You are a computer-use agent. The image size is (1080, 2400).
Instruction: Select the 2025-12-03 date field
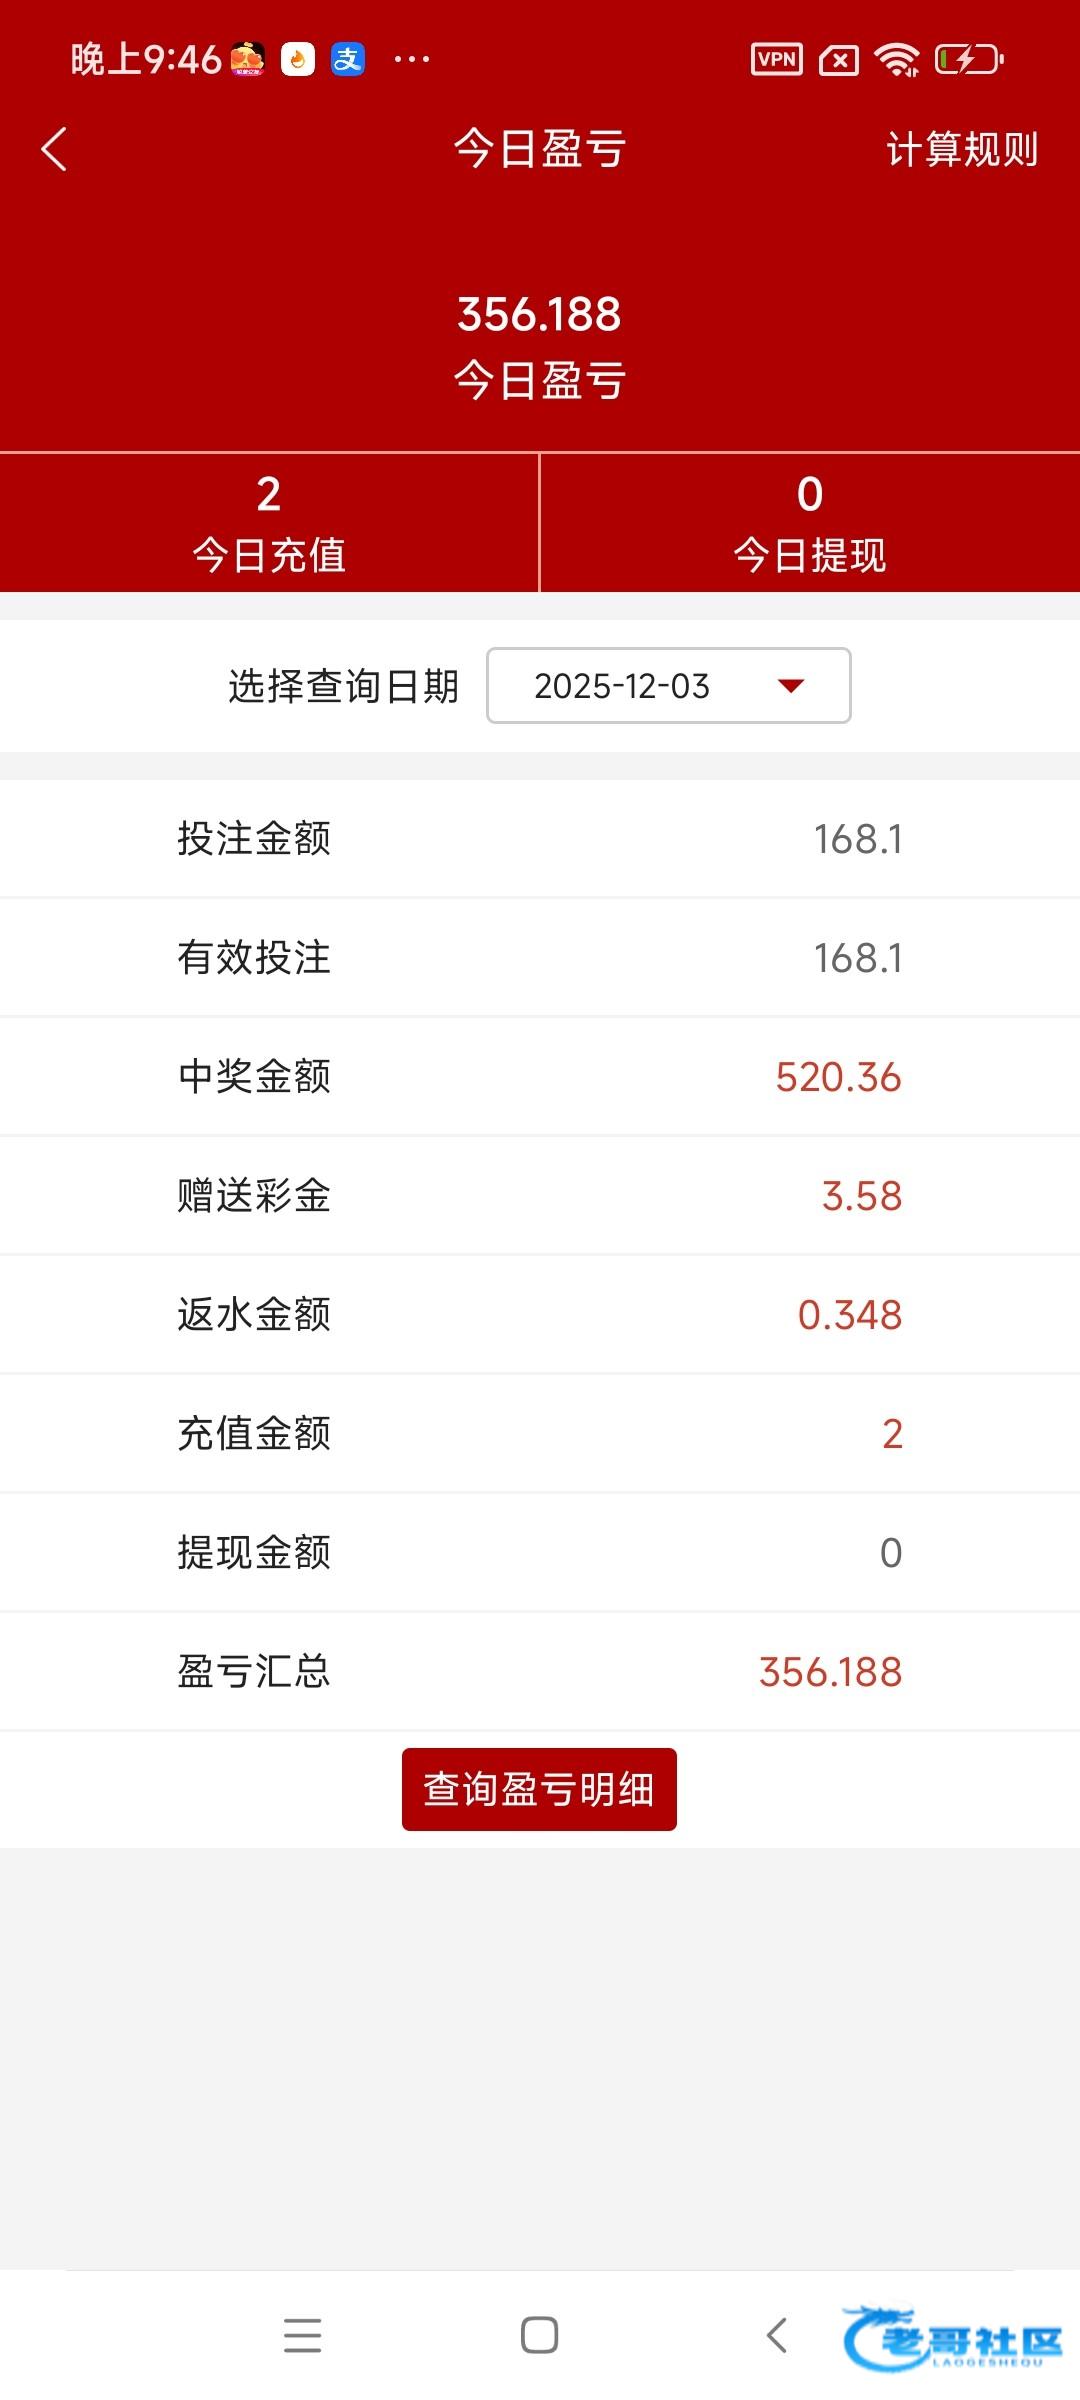point(622,686)
